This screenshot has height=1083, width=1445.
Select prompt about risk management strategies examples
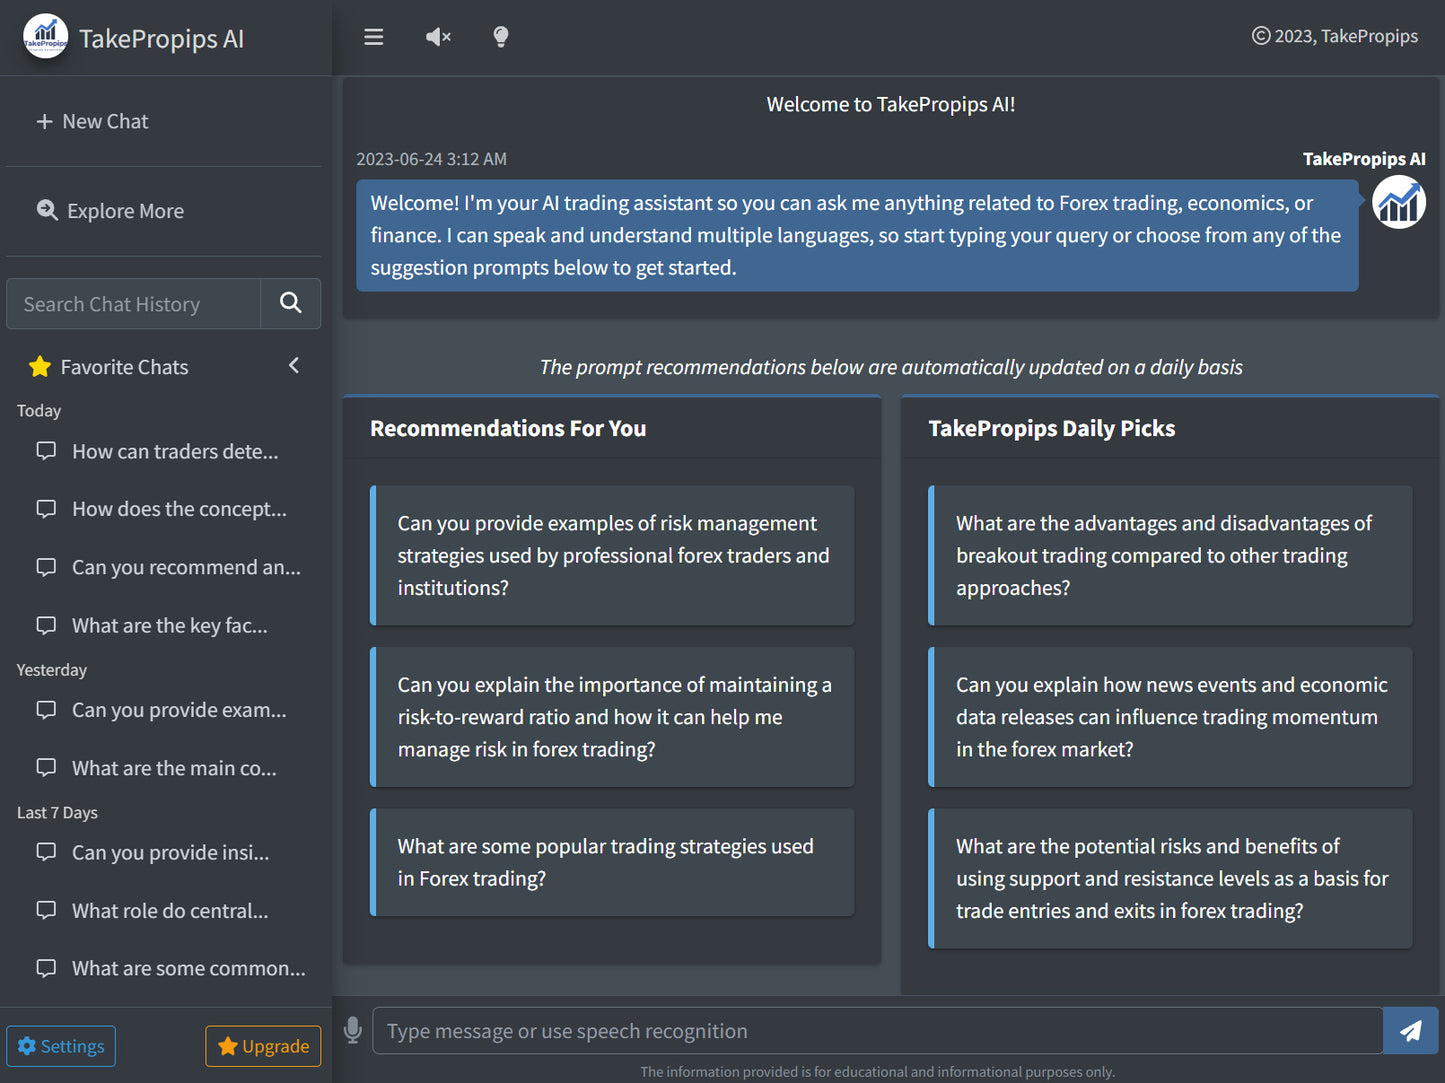point(612,556)
